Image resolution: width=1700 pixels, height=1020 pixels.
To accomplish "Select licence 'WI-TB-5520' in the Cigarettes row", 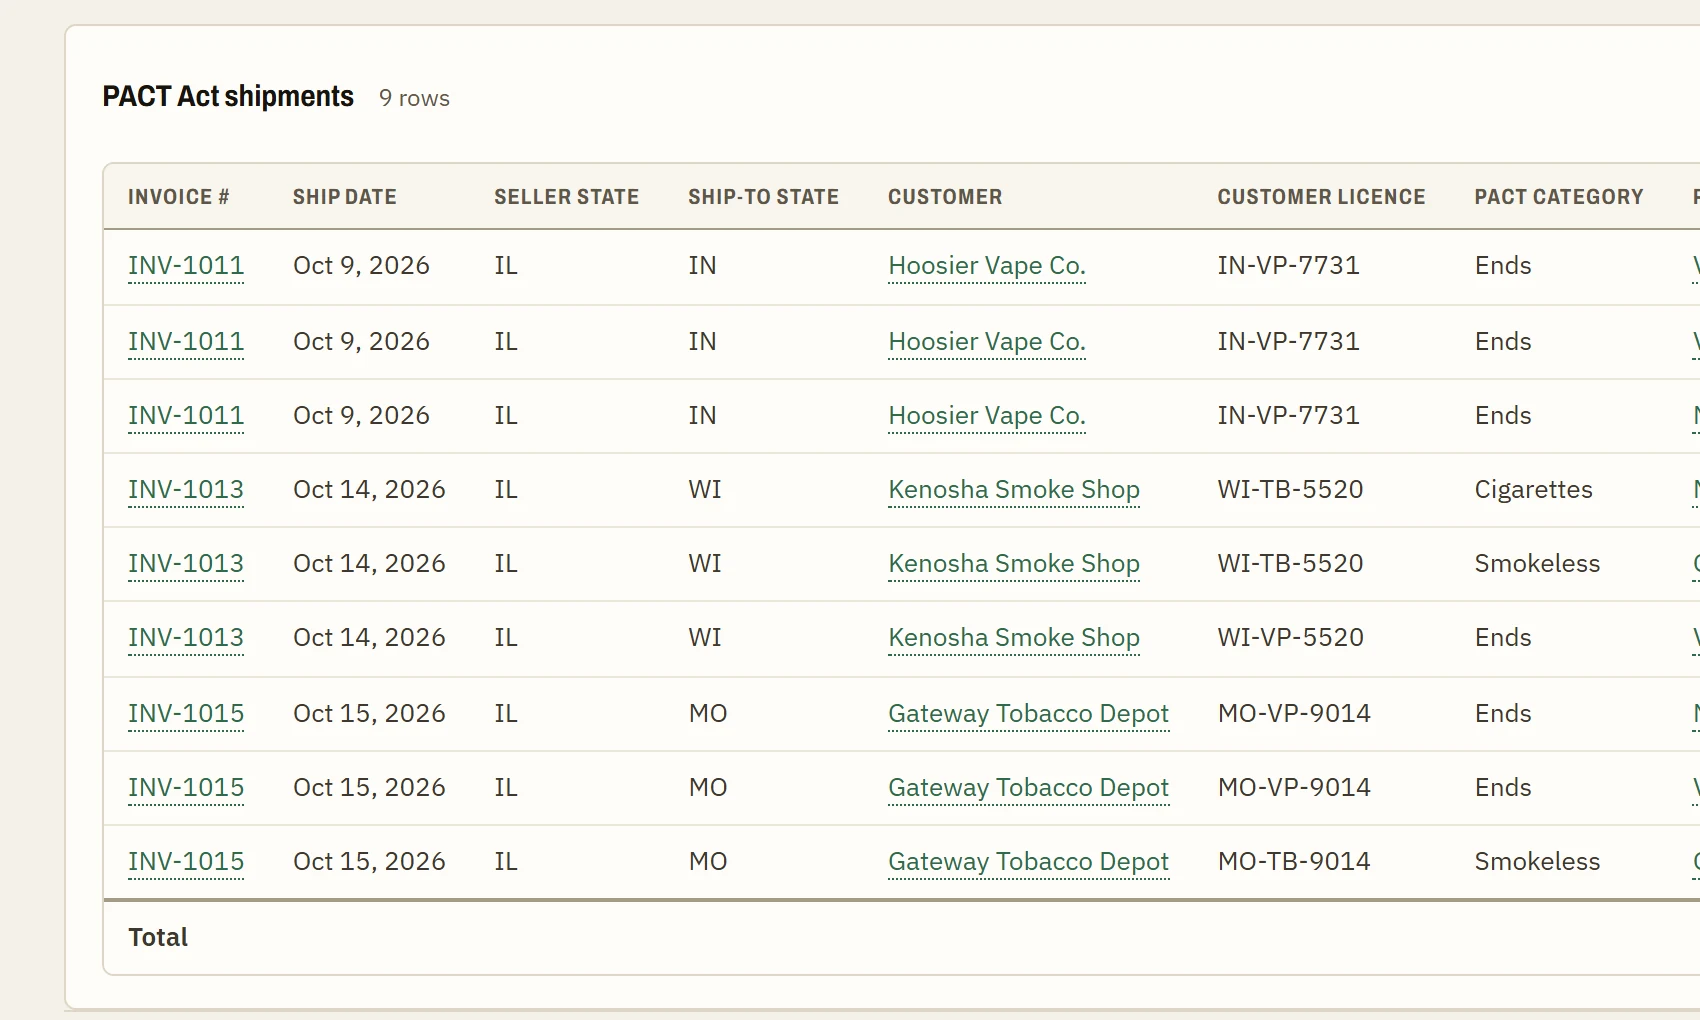I will 1290,490.
